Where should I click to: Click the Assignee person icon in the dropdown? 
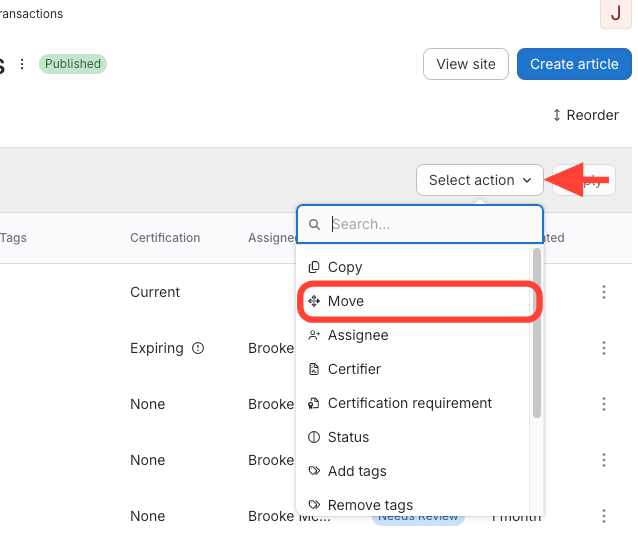pyautogui.click(x=314, y=335)
